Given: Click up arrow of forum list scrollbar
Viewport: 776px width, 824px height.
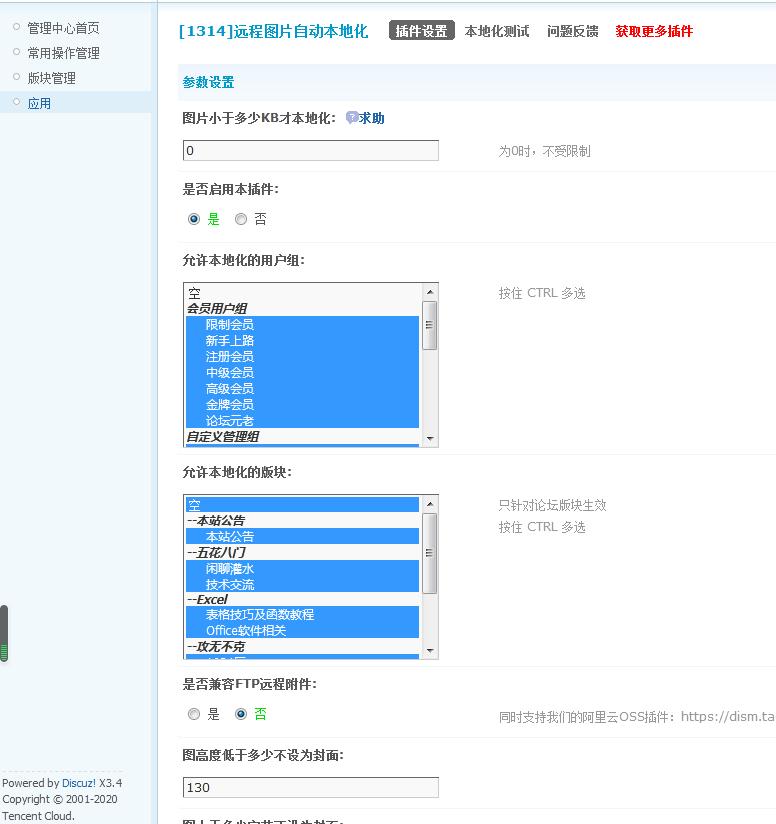Looking at the screenshot, I should click(430, 504).
